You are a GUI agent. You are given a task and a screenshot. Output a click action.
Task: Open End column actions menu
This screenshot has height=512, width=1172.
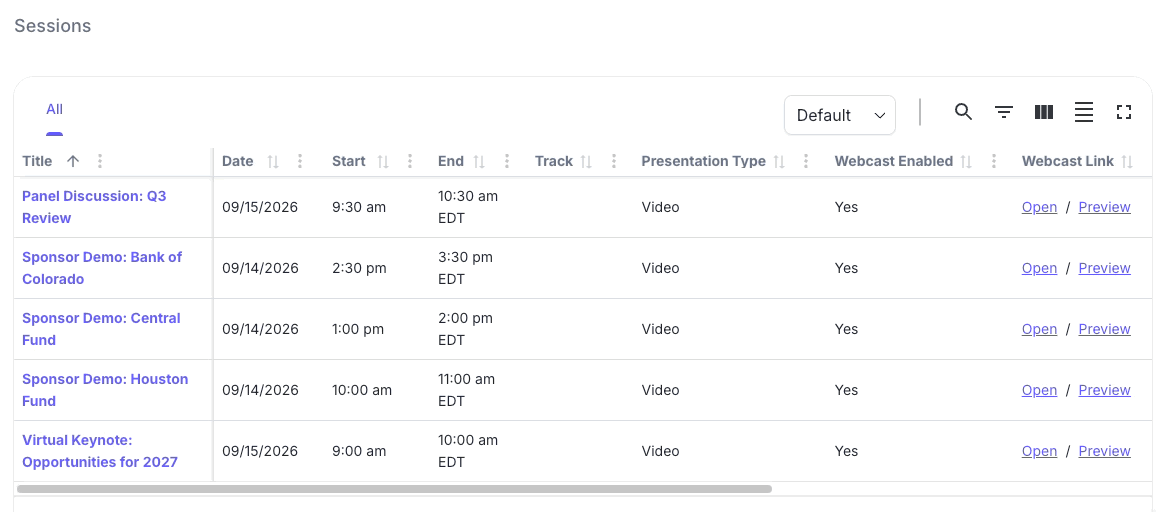point(506,161)
